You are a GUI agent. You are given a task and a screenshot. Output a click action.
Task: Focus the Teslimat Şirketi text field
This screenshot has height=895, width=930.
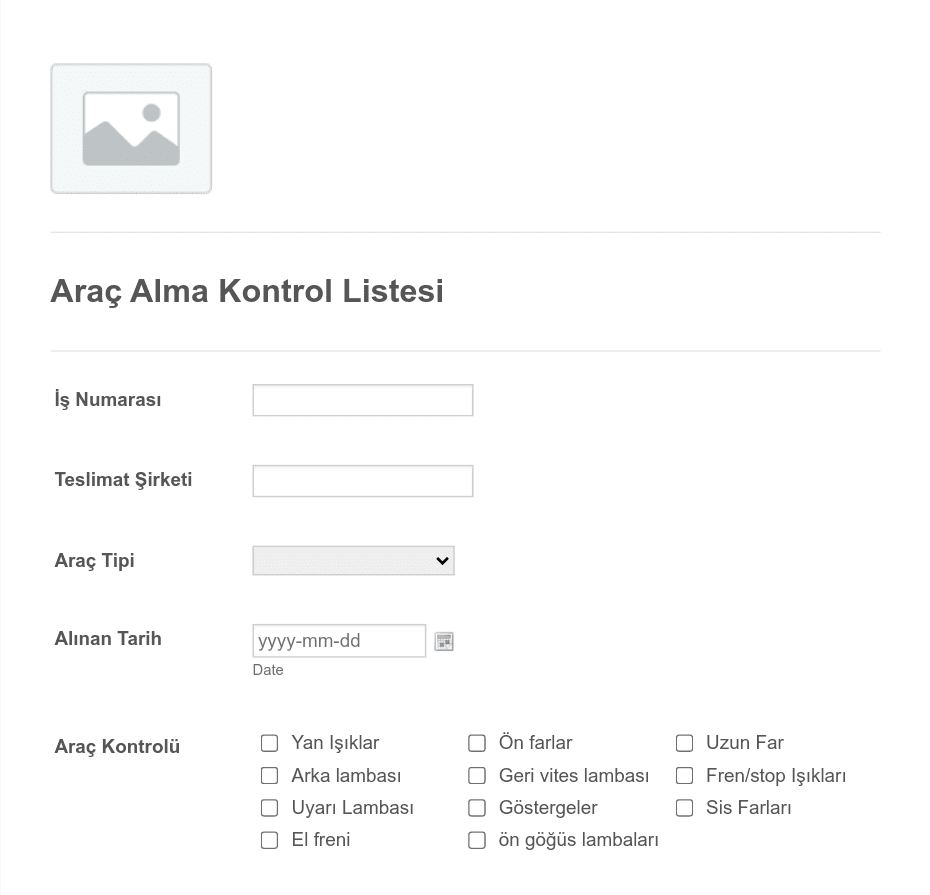click(x=363, y=481)
